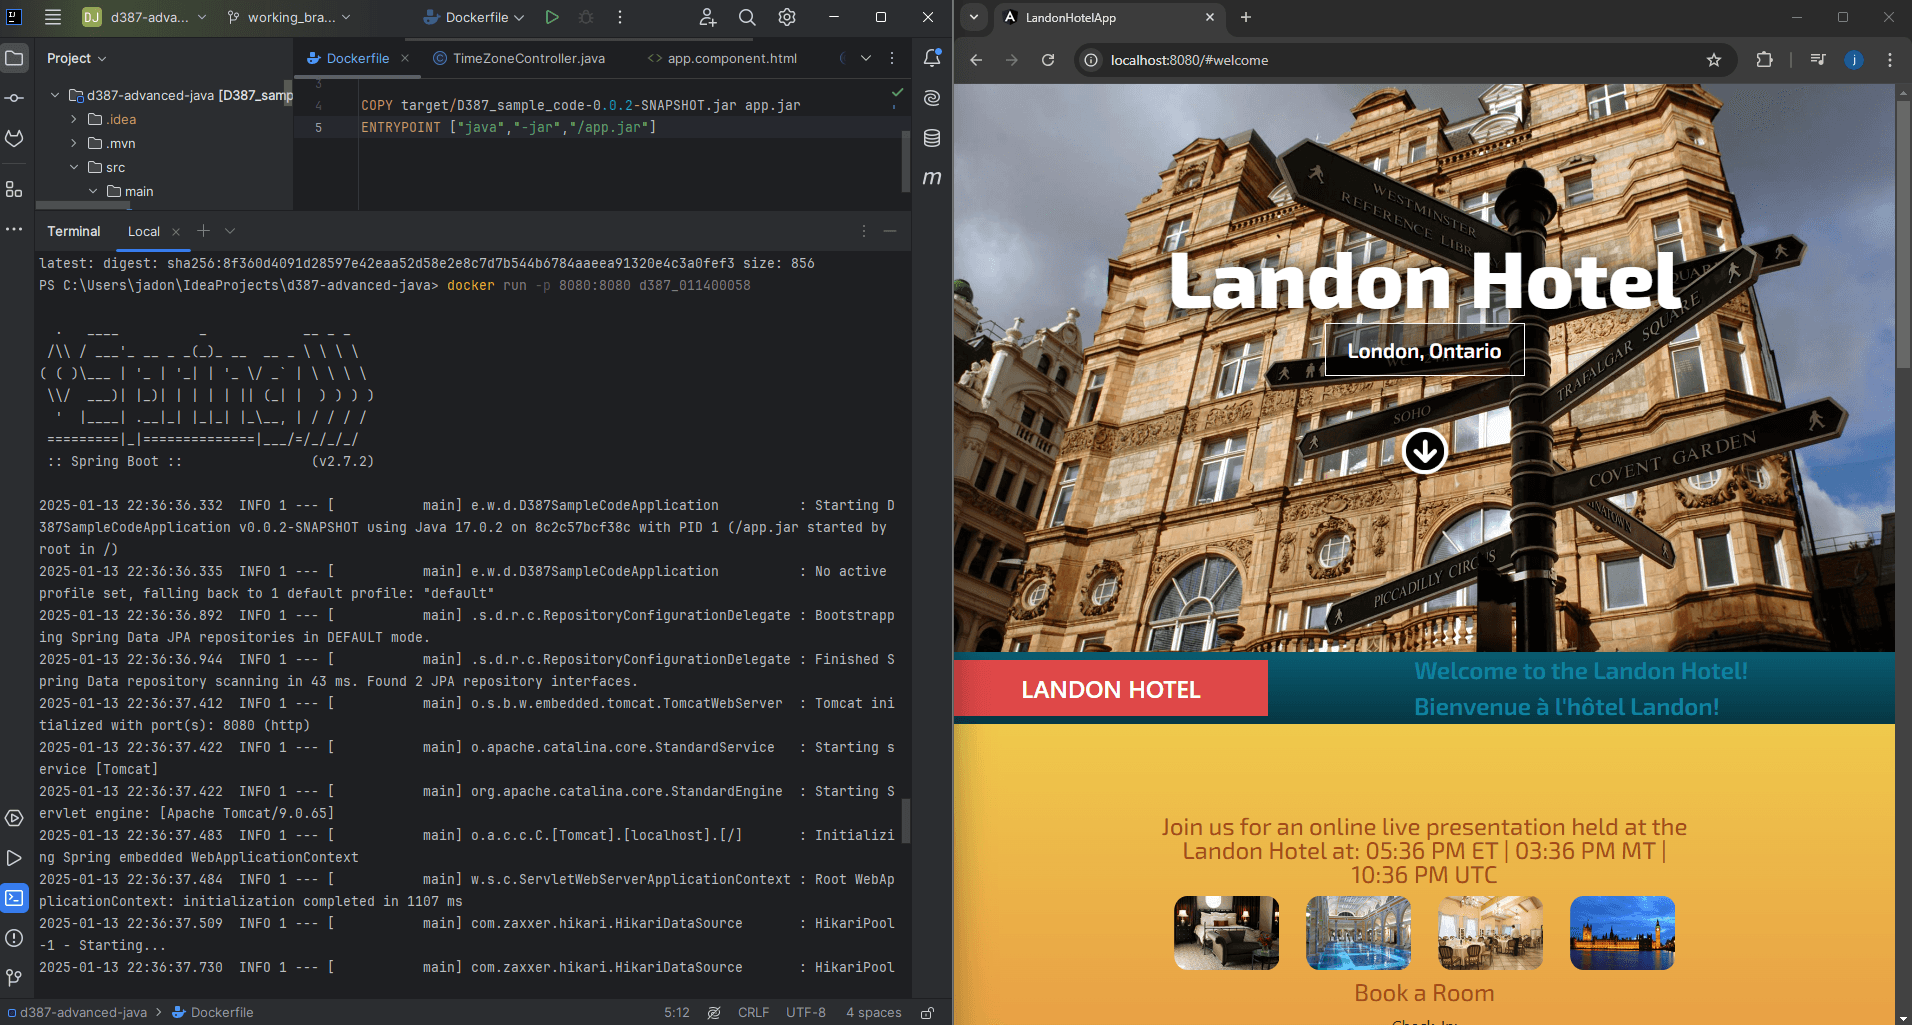Click the Run Dockerfile play icon

tap(552, 17)
